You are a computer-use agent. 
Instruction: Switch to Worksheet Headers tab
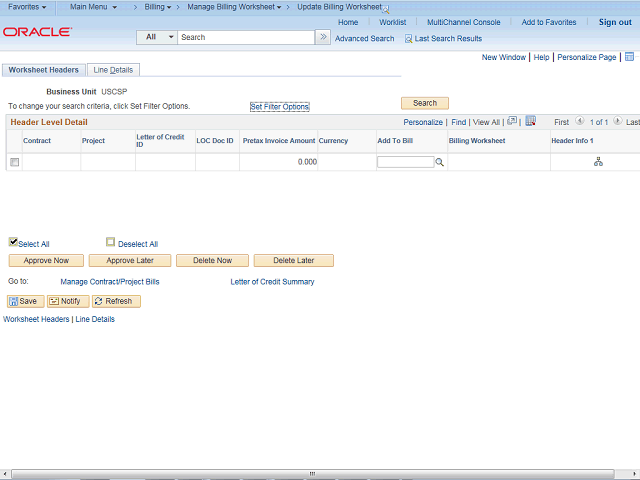[x=44, y=70]
